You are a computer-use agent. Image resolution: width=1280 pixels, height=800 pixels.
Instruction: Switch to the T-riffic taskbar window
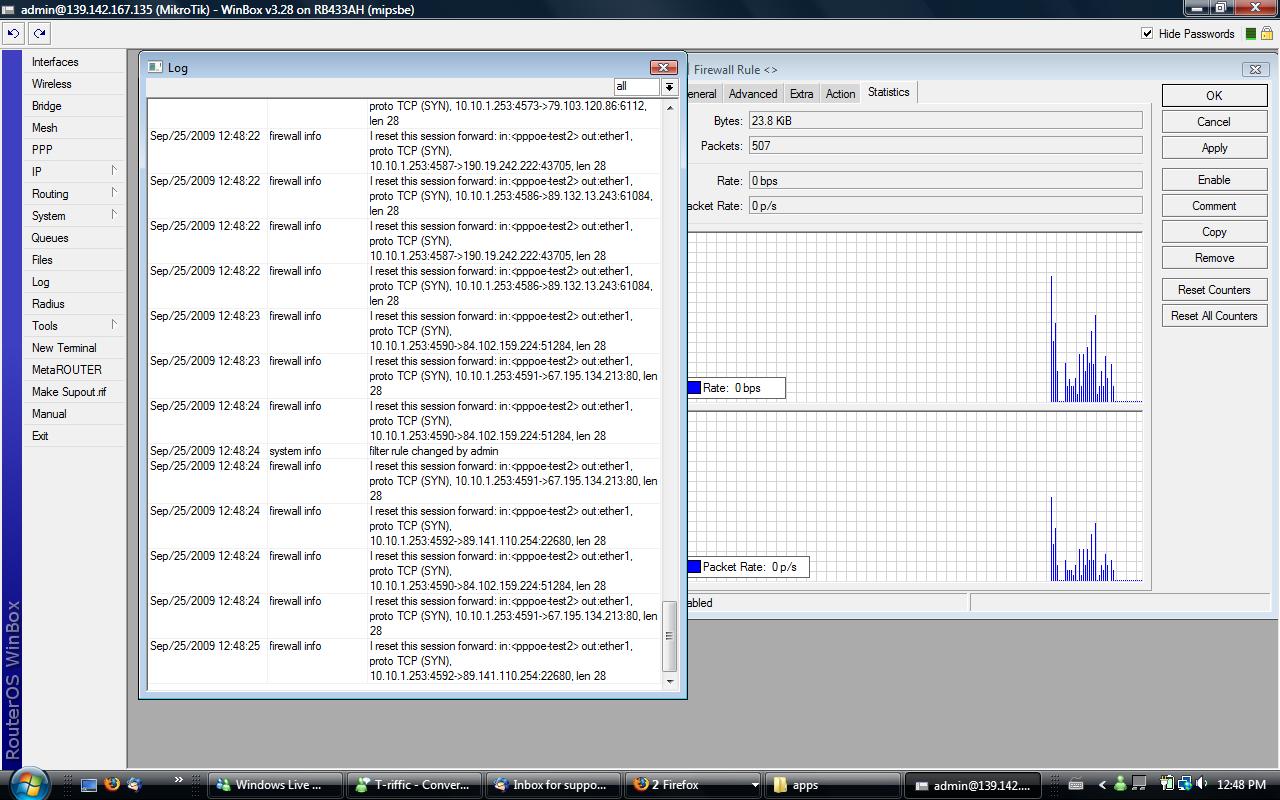click(413, 785)
